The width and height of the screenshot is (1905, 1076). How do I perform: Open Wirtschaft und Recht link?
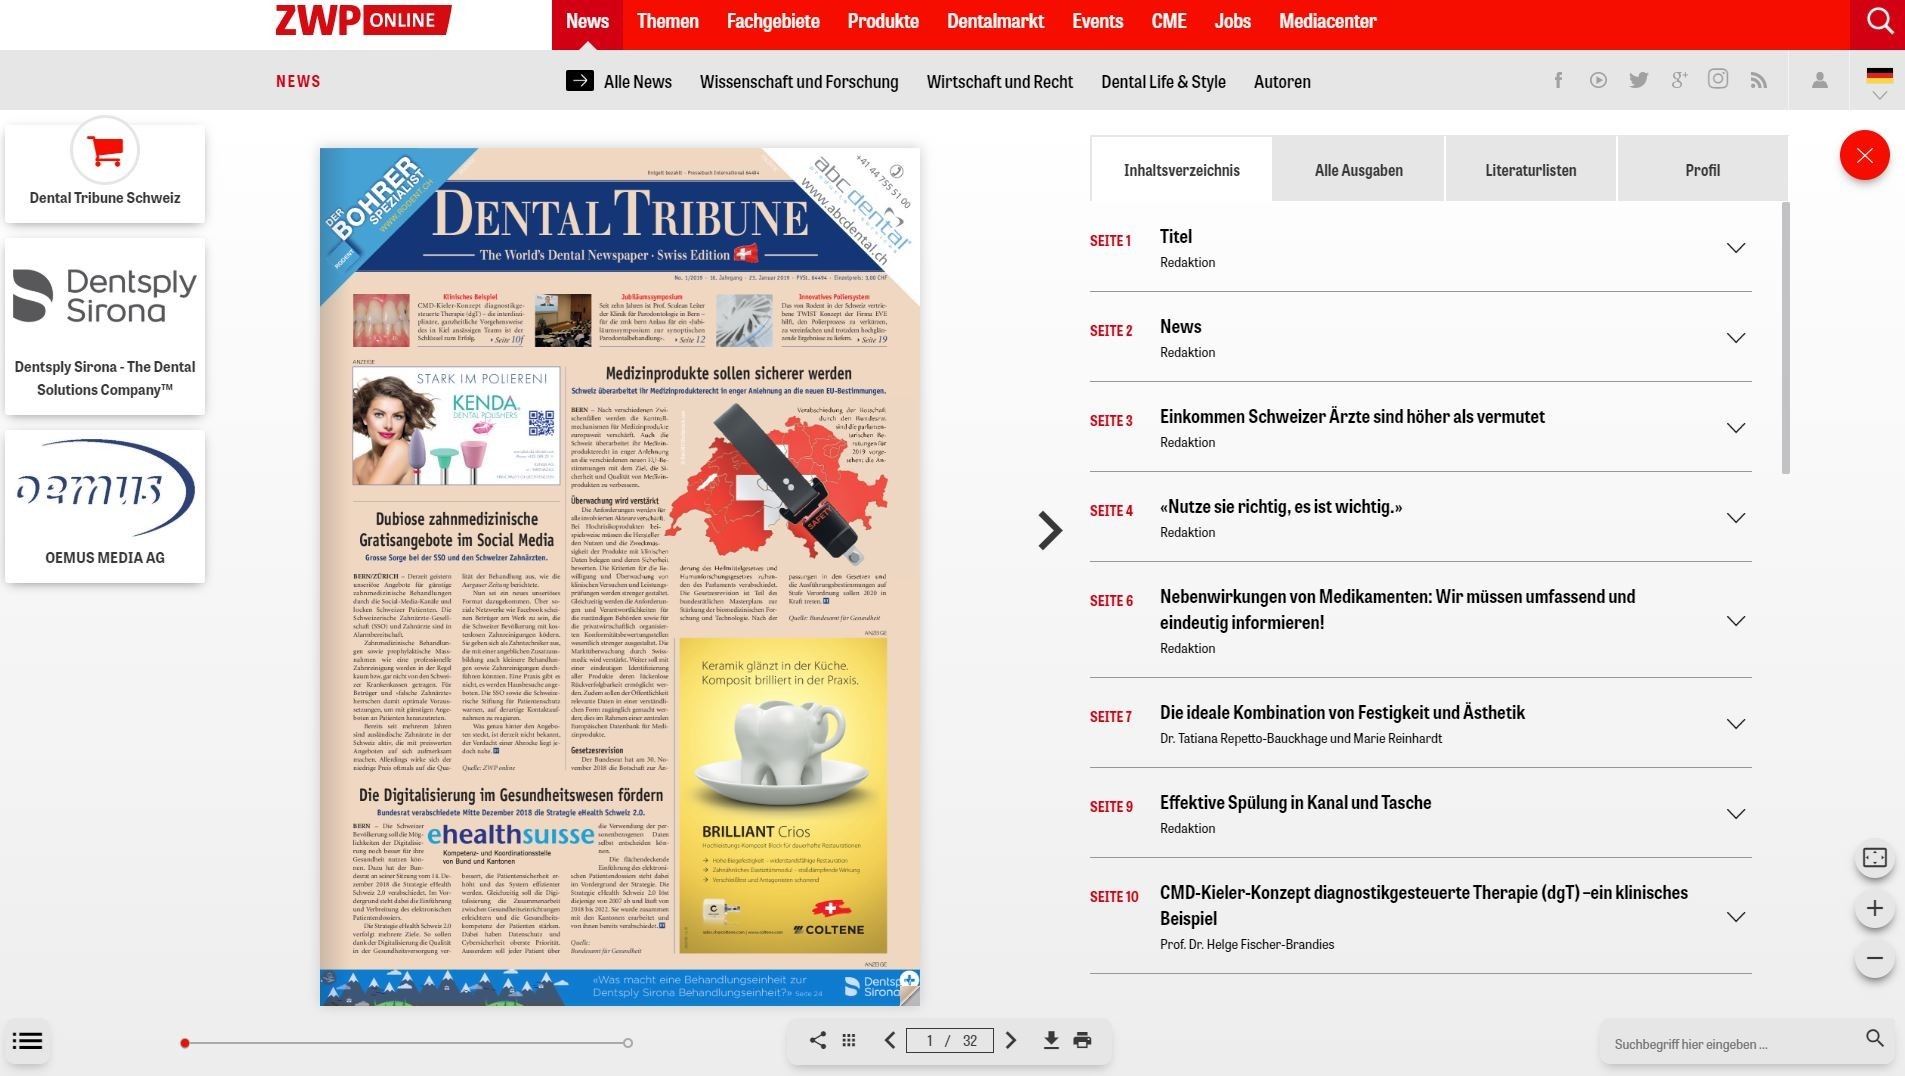tap(999, 81)
